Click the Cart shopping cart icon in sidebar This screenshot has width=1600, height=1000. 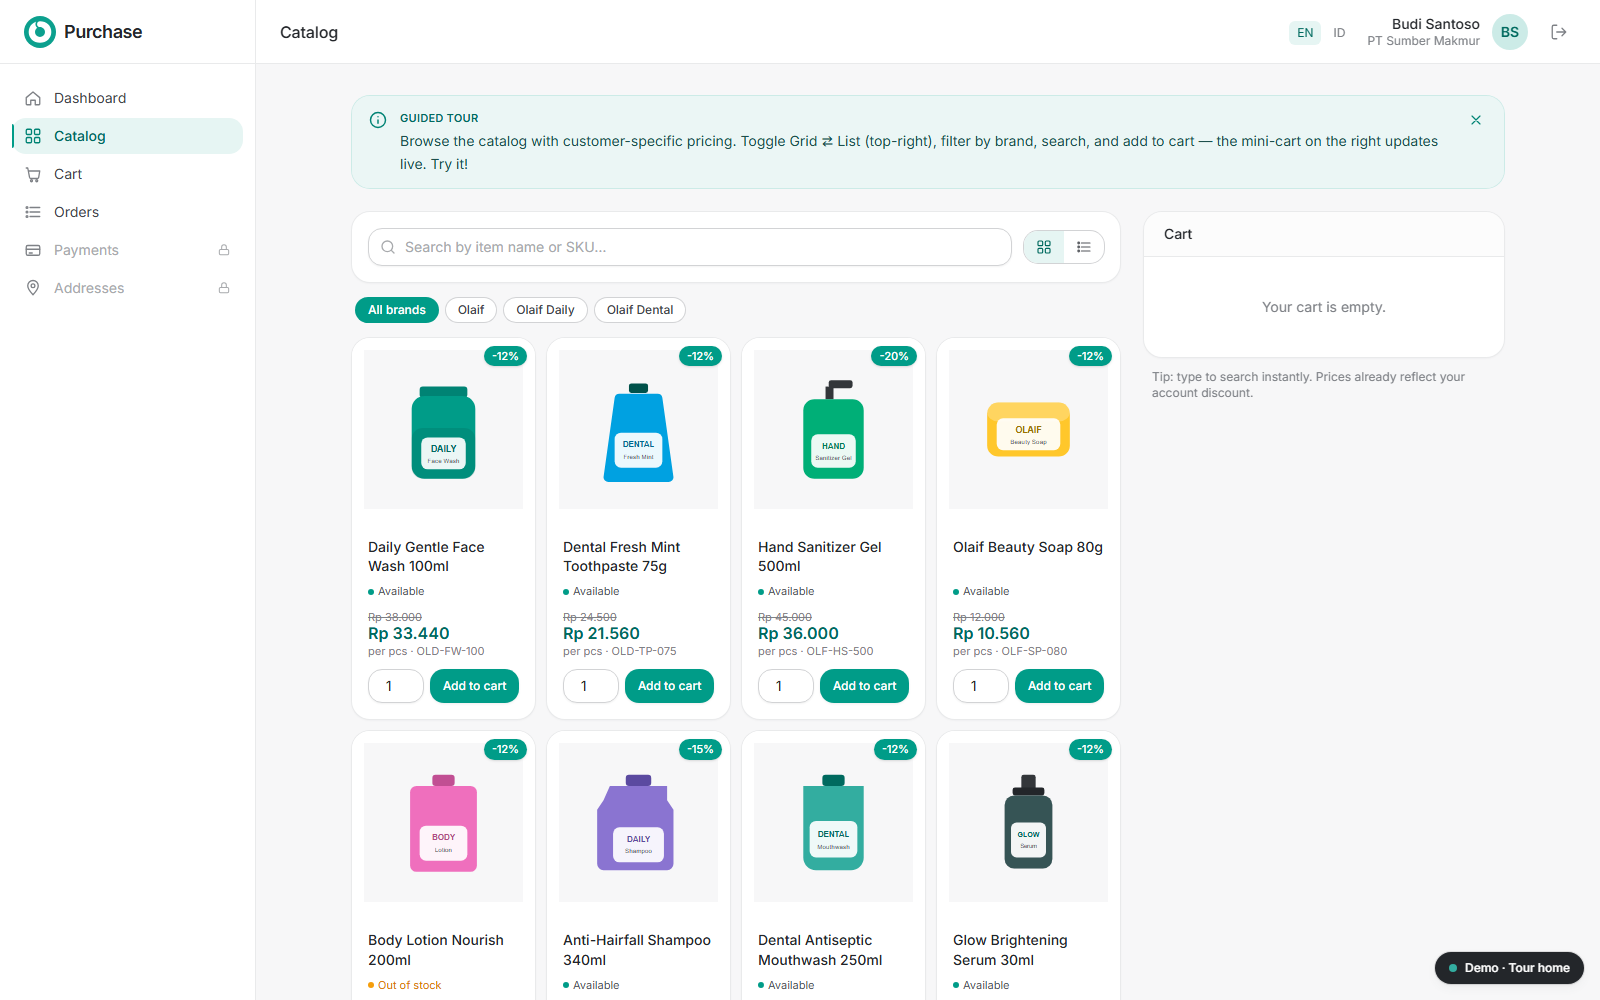pos(33,174)
